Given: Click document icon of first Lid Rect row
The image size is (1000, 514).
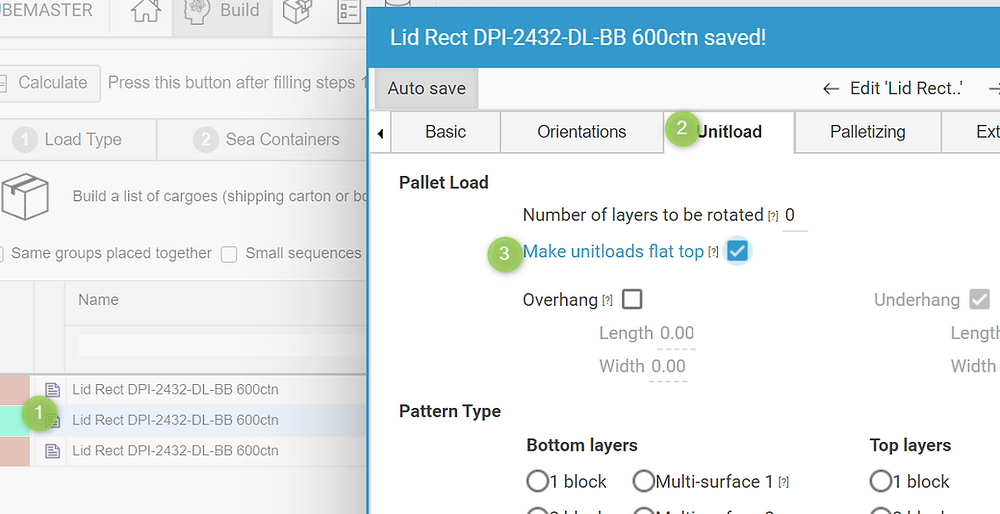Looking at the screenshot, I should (52, 390).
